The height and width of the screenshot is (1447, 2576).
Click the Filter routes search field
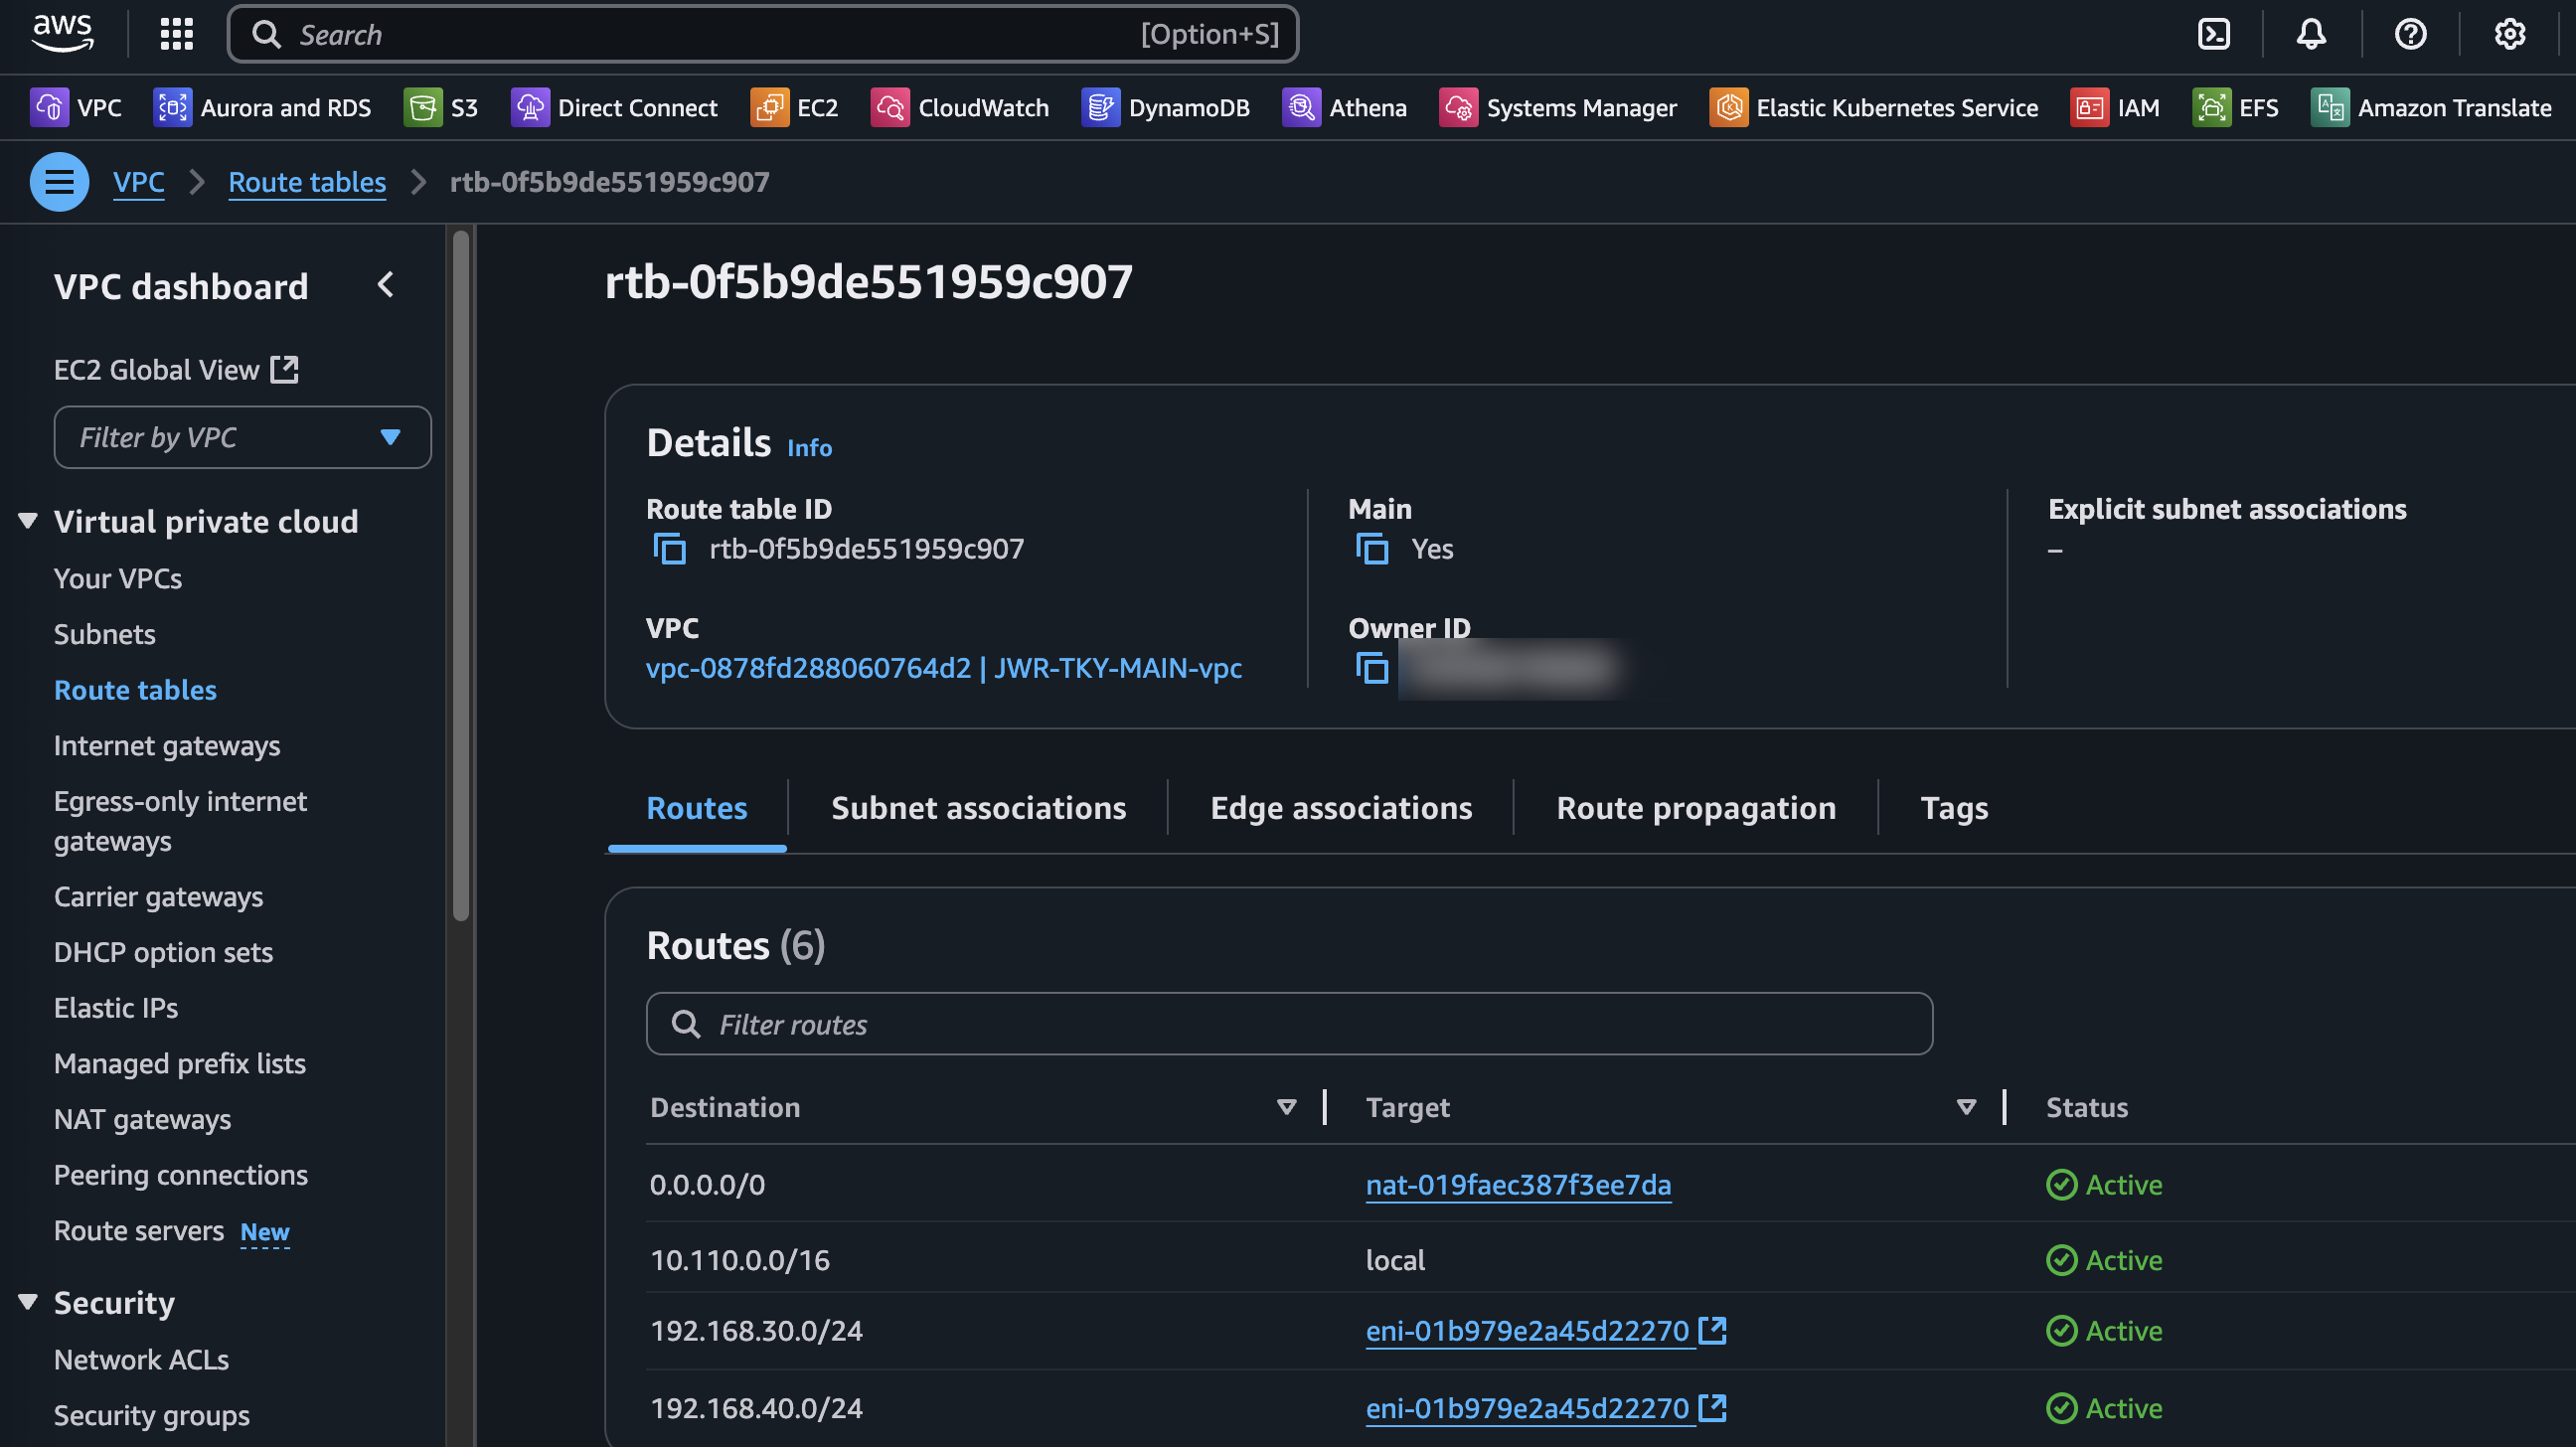pos(1289,1024)
